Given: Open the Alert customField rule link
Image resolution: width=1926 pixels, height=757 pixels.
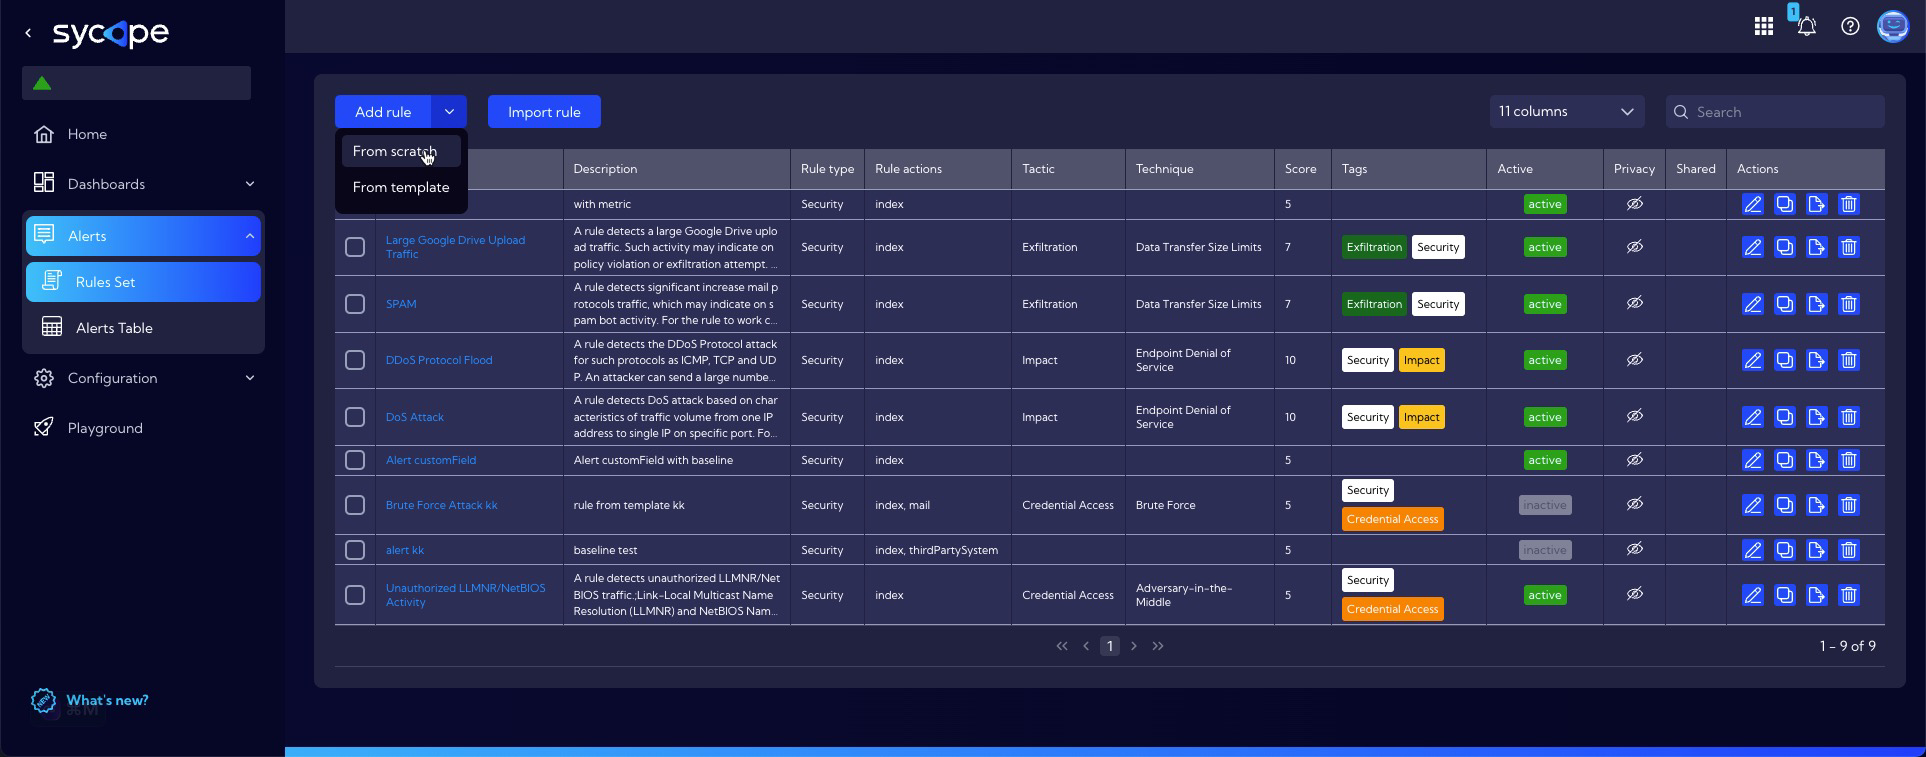Looking at the screenshot, I should coord(431,460).
